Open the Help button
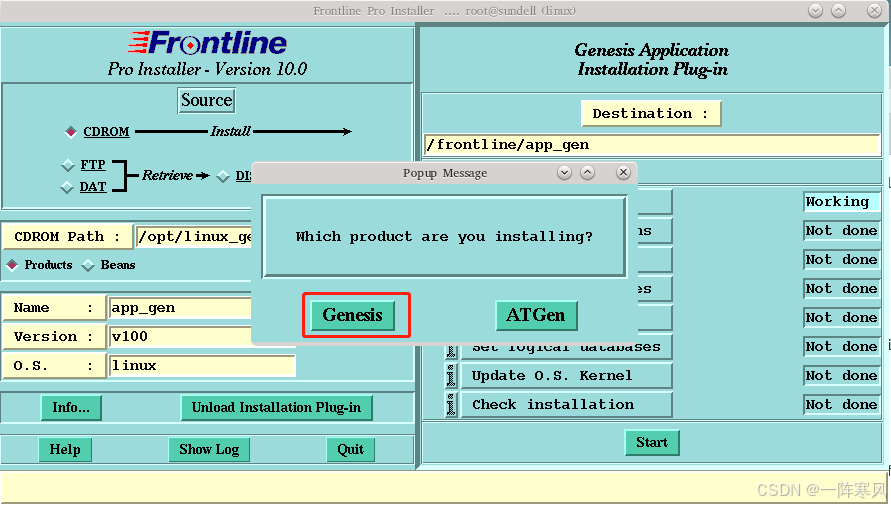 (x=65, y=450)
